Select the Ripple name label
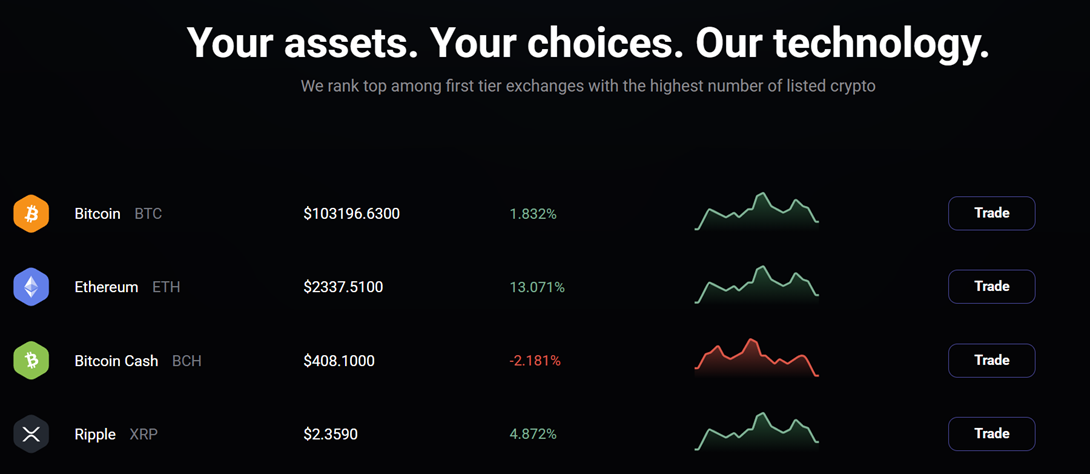The height and width of the screenshot is (474, 1090). pyautogui.click(x=95, y=434)
